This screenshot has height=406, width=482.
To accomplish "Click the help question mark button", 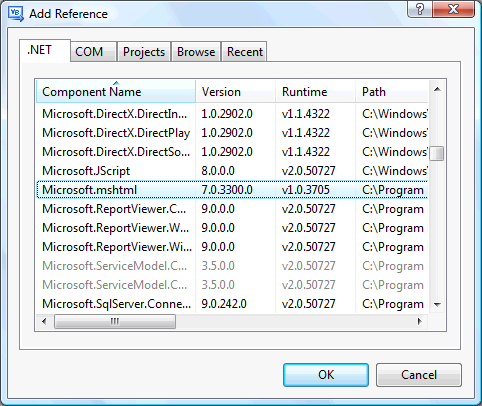I will tap(420, 9).
